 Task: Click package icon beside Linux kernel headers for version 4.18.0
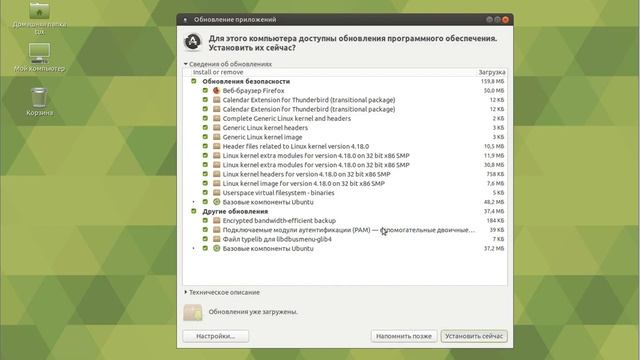pyautogui.click(x=217, y=174)
